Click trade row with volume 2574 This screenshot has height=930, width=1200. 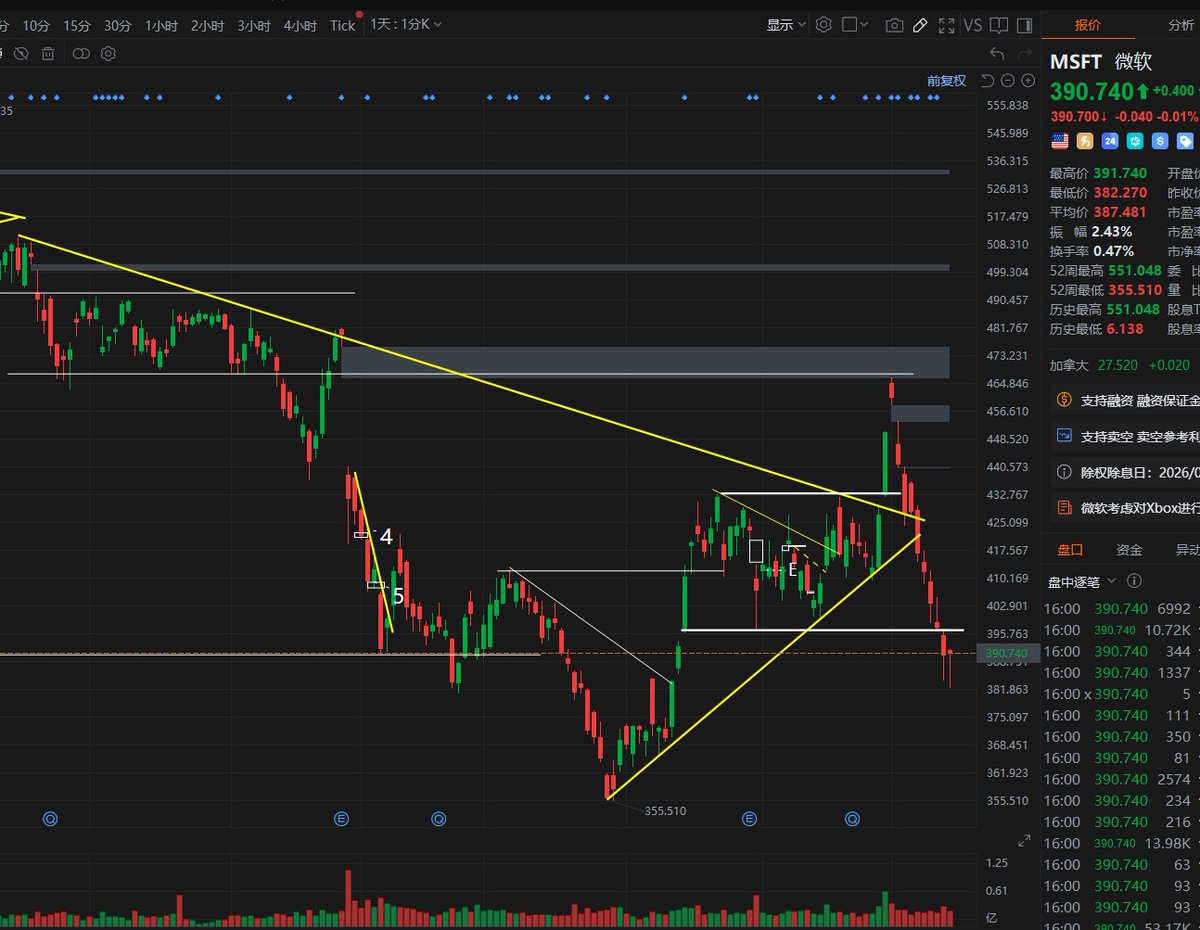(1120, 779)
